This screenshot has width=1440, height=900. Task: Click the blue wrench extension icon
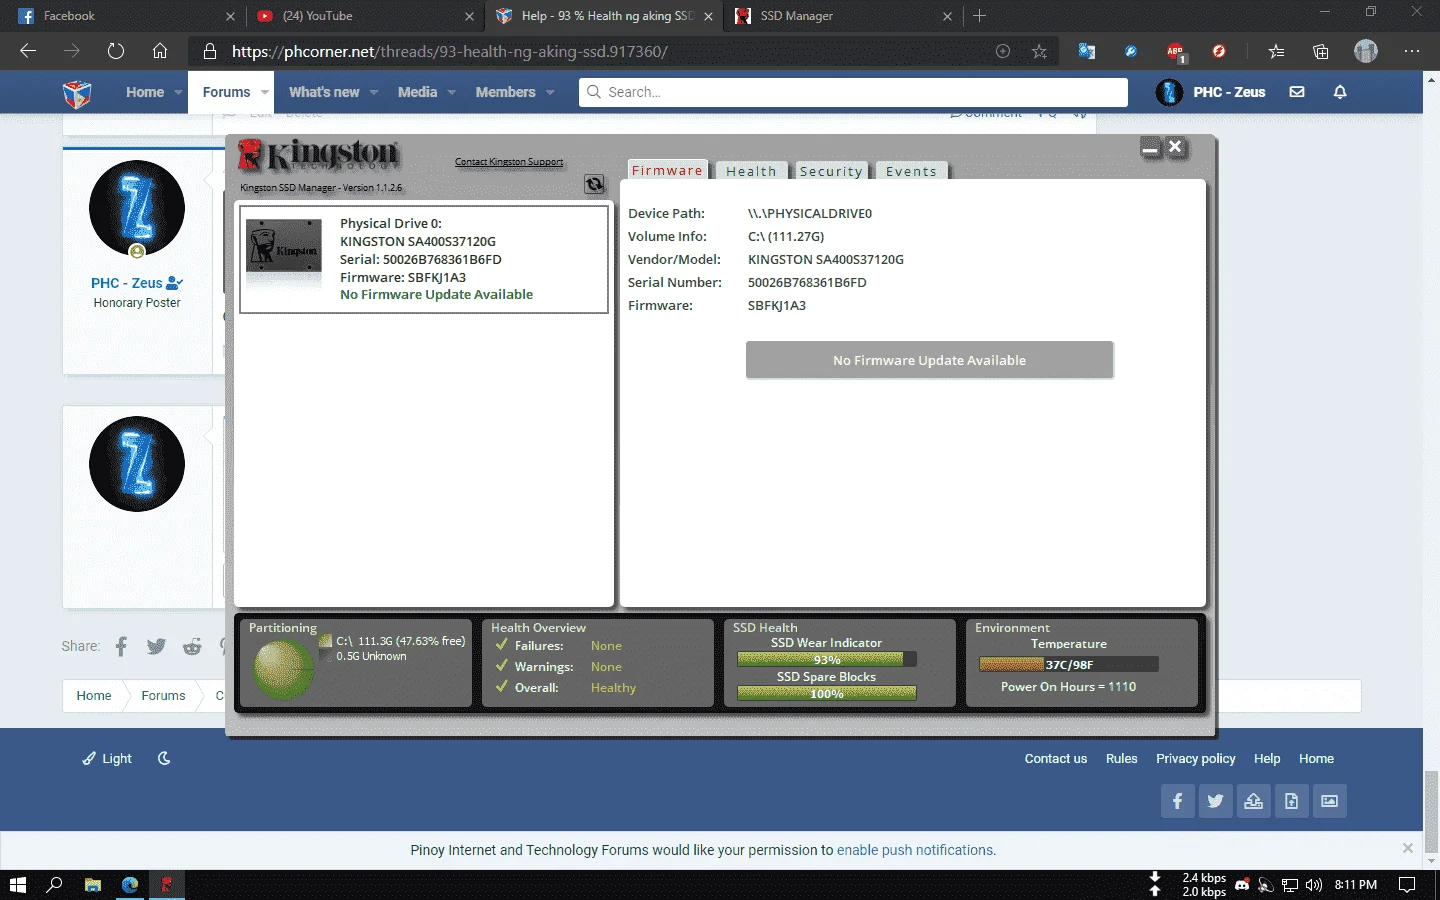1131,51
